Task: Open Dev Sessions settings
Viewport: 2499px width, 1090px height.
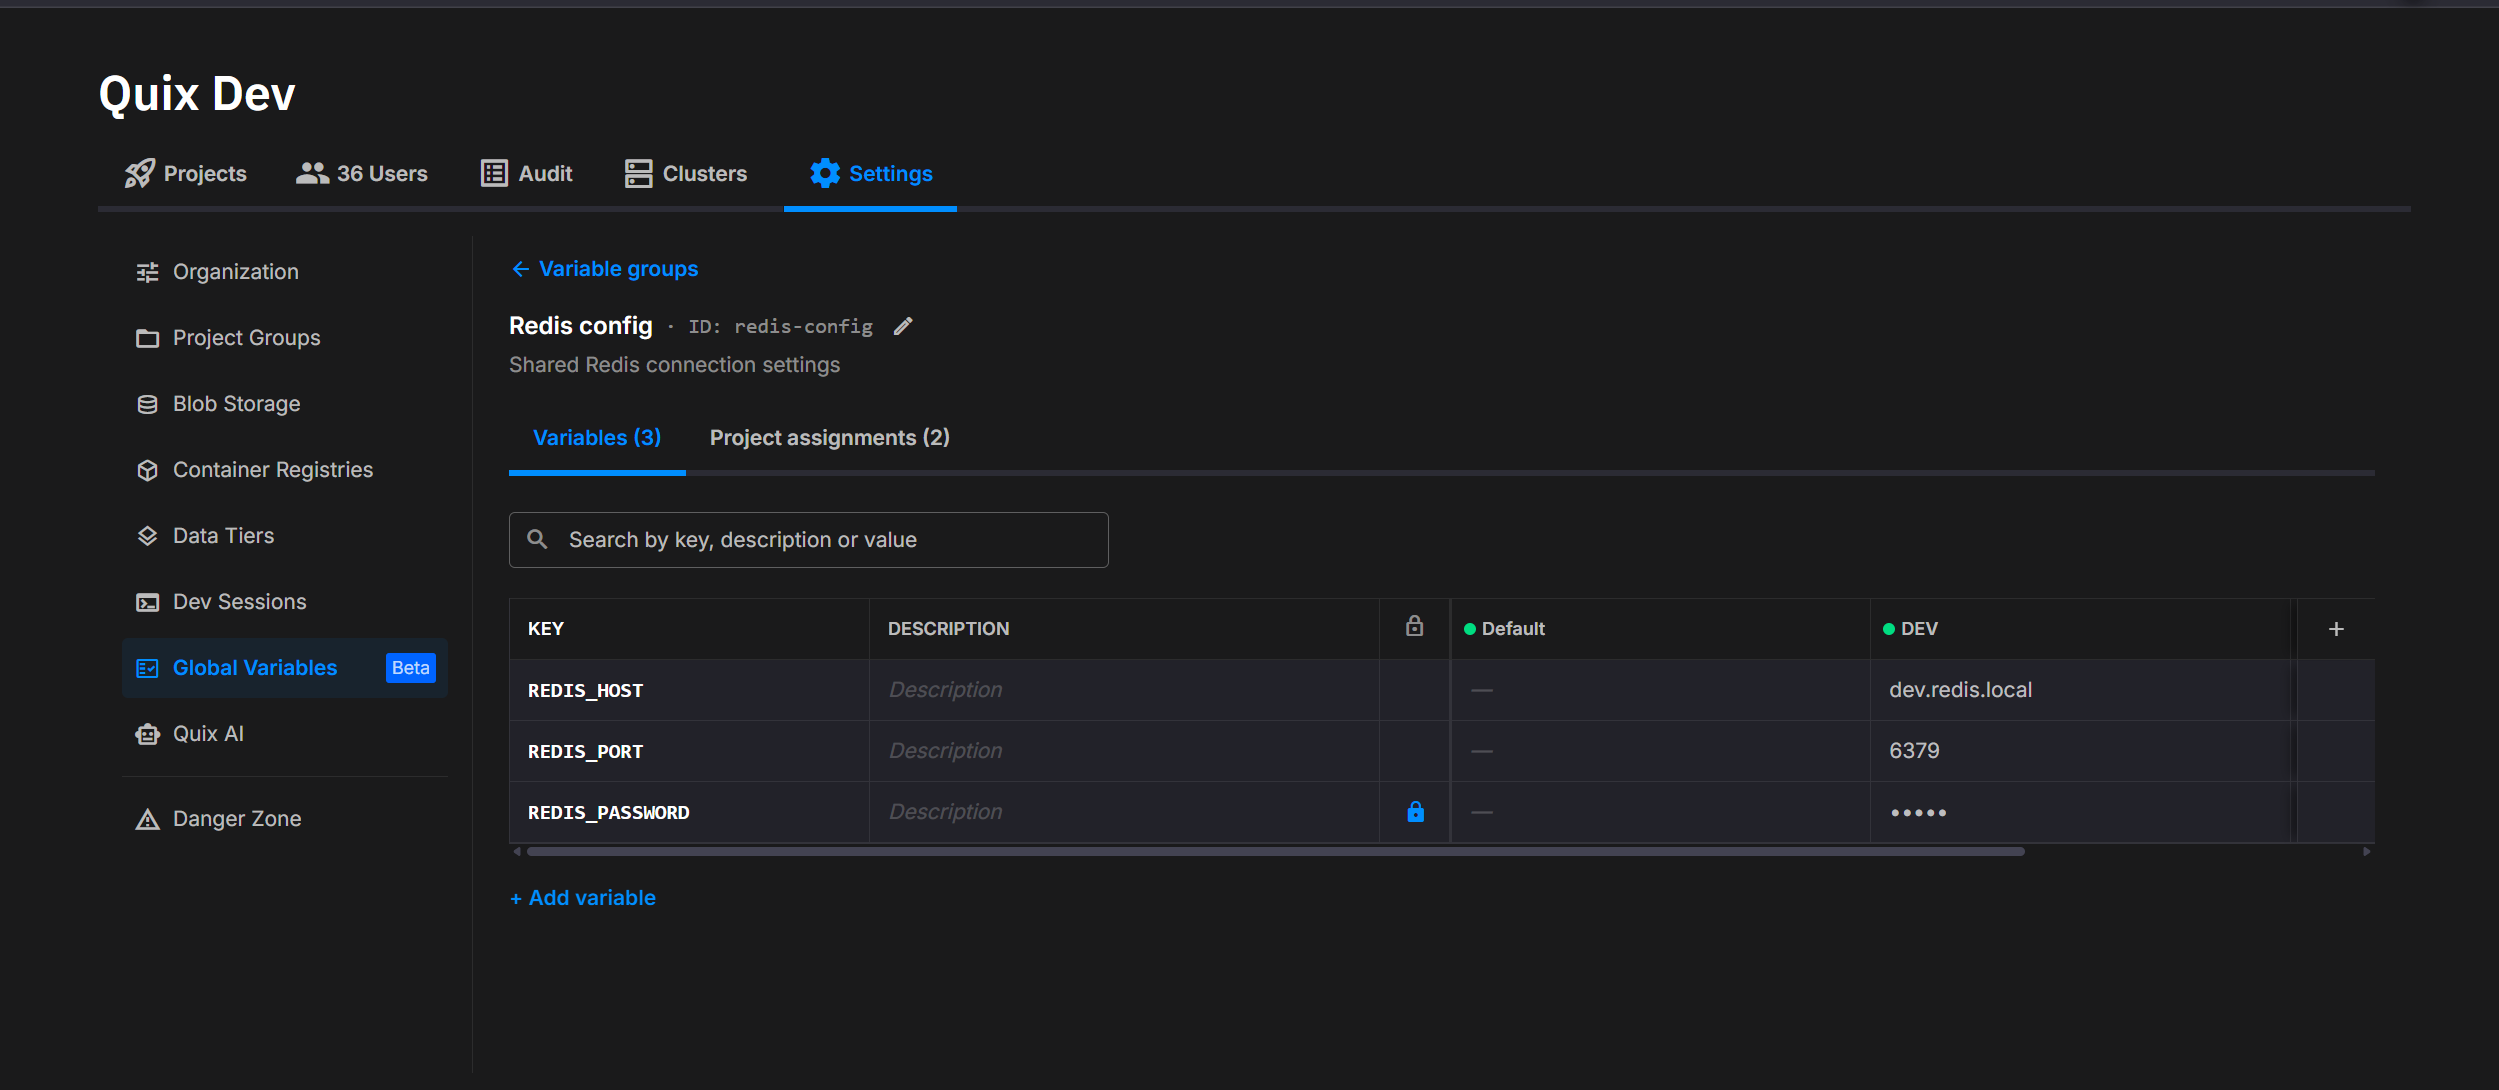Action: click(x=285, y=602)
